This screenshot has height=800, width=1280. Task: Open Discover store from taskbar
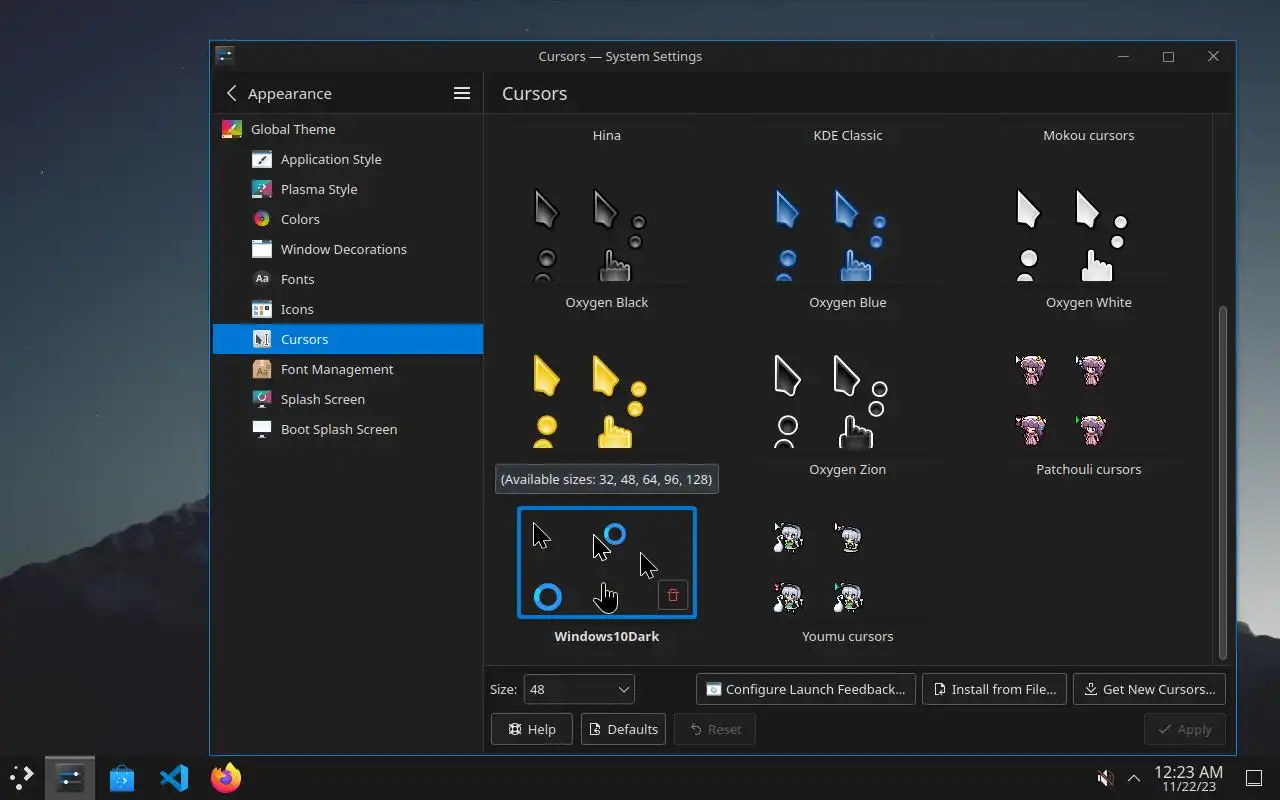click(122, 777)
